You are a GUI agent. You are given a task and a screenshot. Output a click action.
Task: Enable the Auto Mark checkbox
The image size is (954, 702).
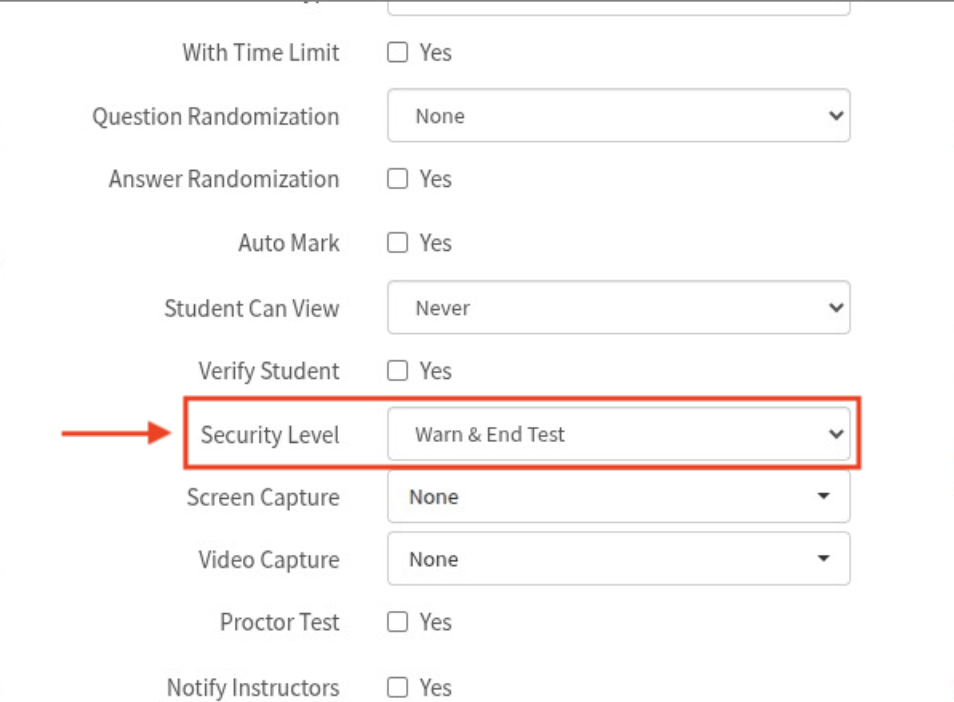(398, 243)
